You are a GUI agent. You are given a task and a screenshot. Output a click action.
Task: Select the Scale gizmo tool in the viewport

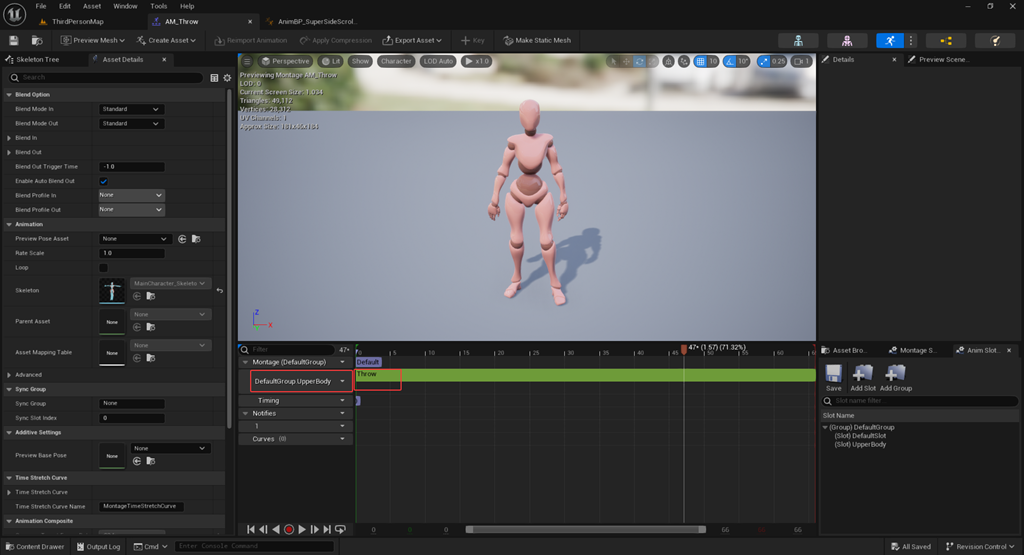click(x=652, y=61)
